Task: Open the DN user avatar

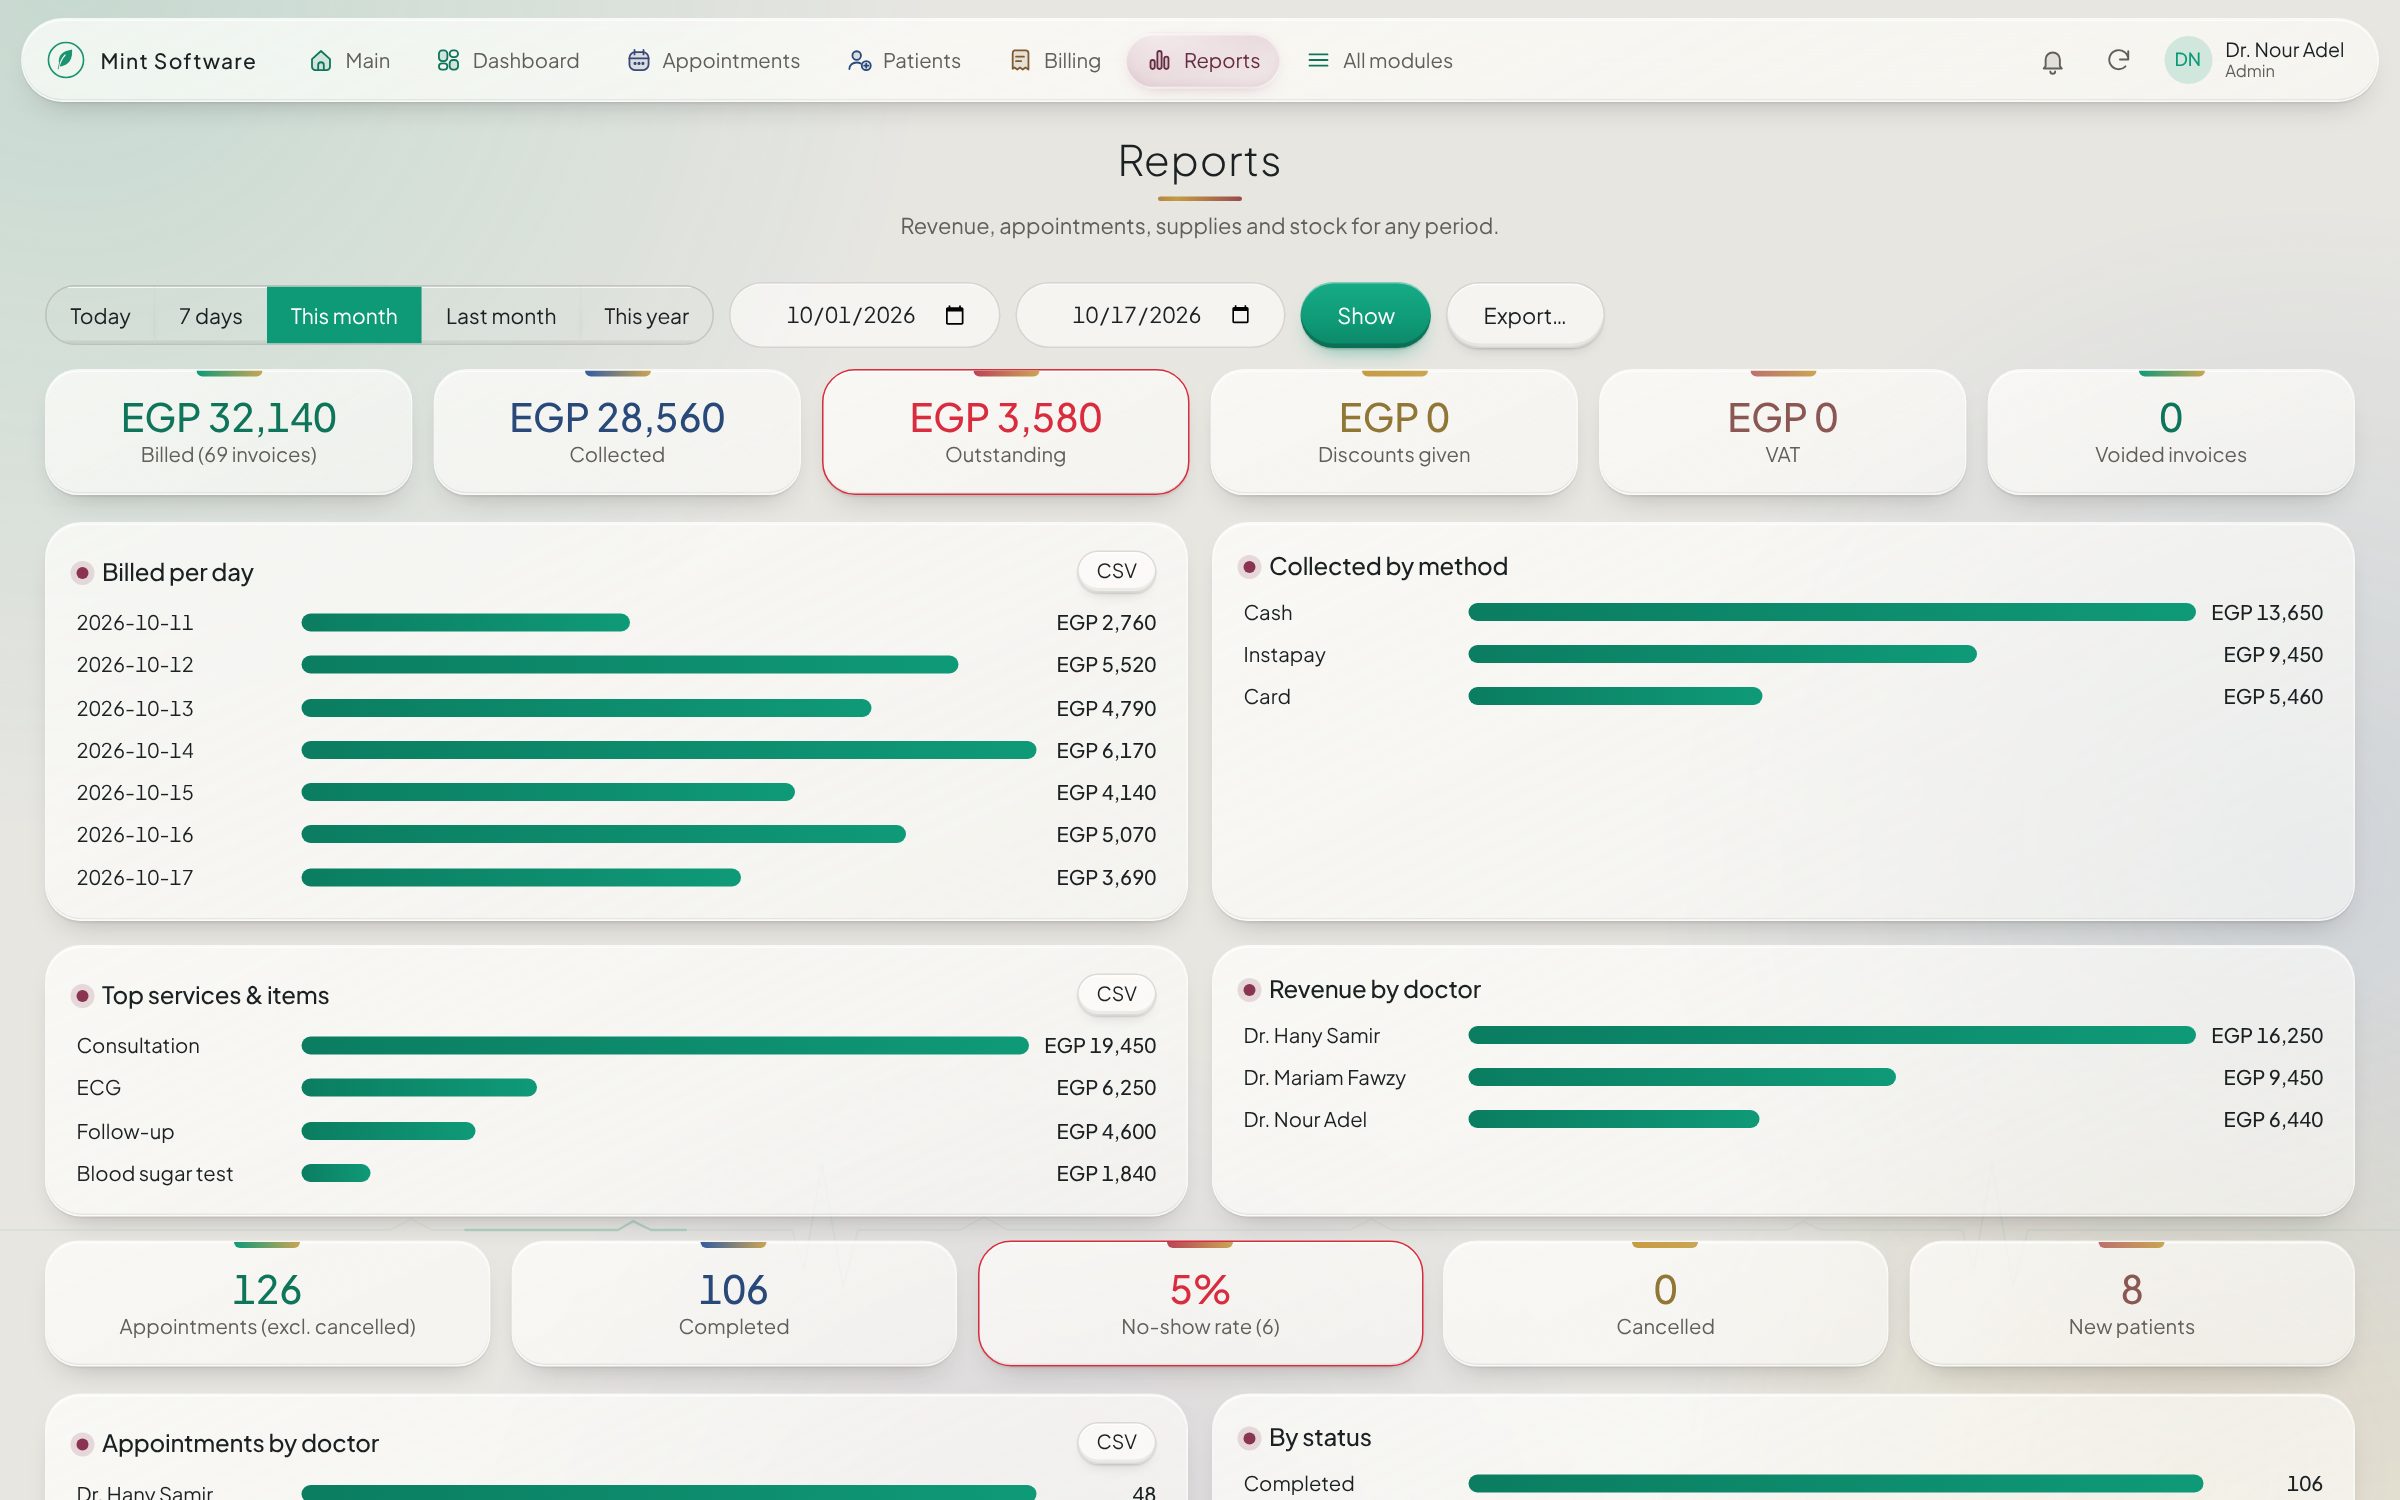Action: [2187, 60]
